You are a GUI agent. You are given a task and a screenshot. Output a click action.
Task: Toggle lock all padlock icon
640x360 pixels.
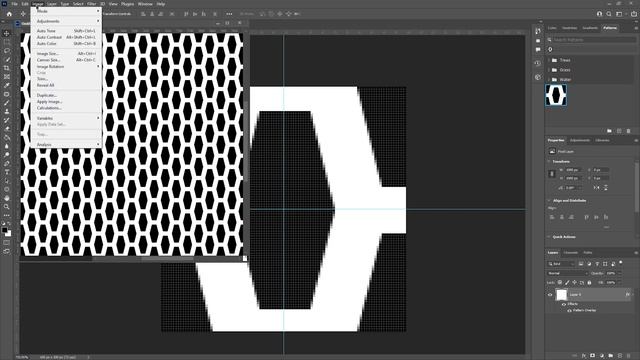point(589,282)
